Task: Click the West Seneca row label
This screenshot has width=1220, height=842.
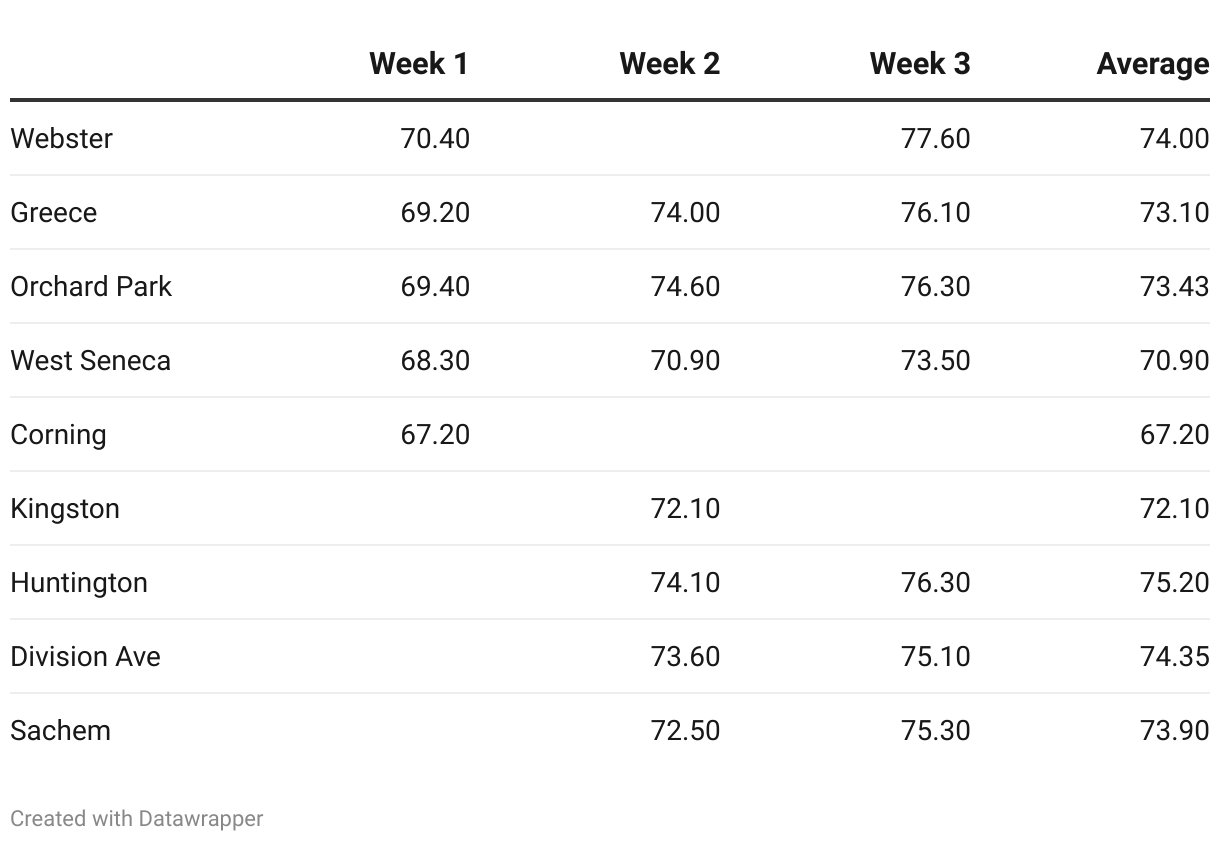Action: [91, 360]
